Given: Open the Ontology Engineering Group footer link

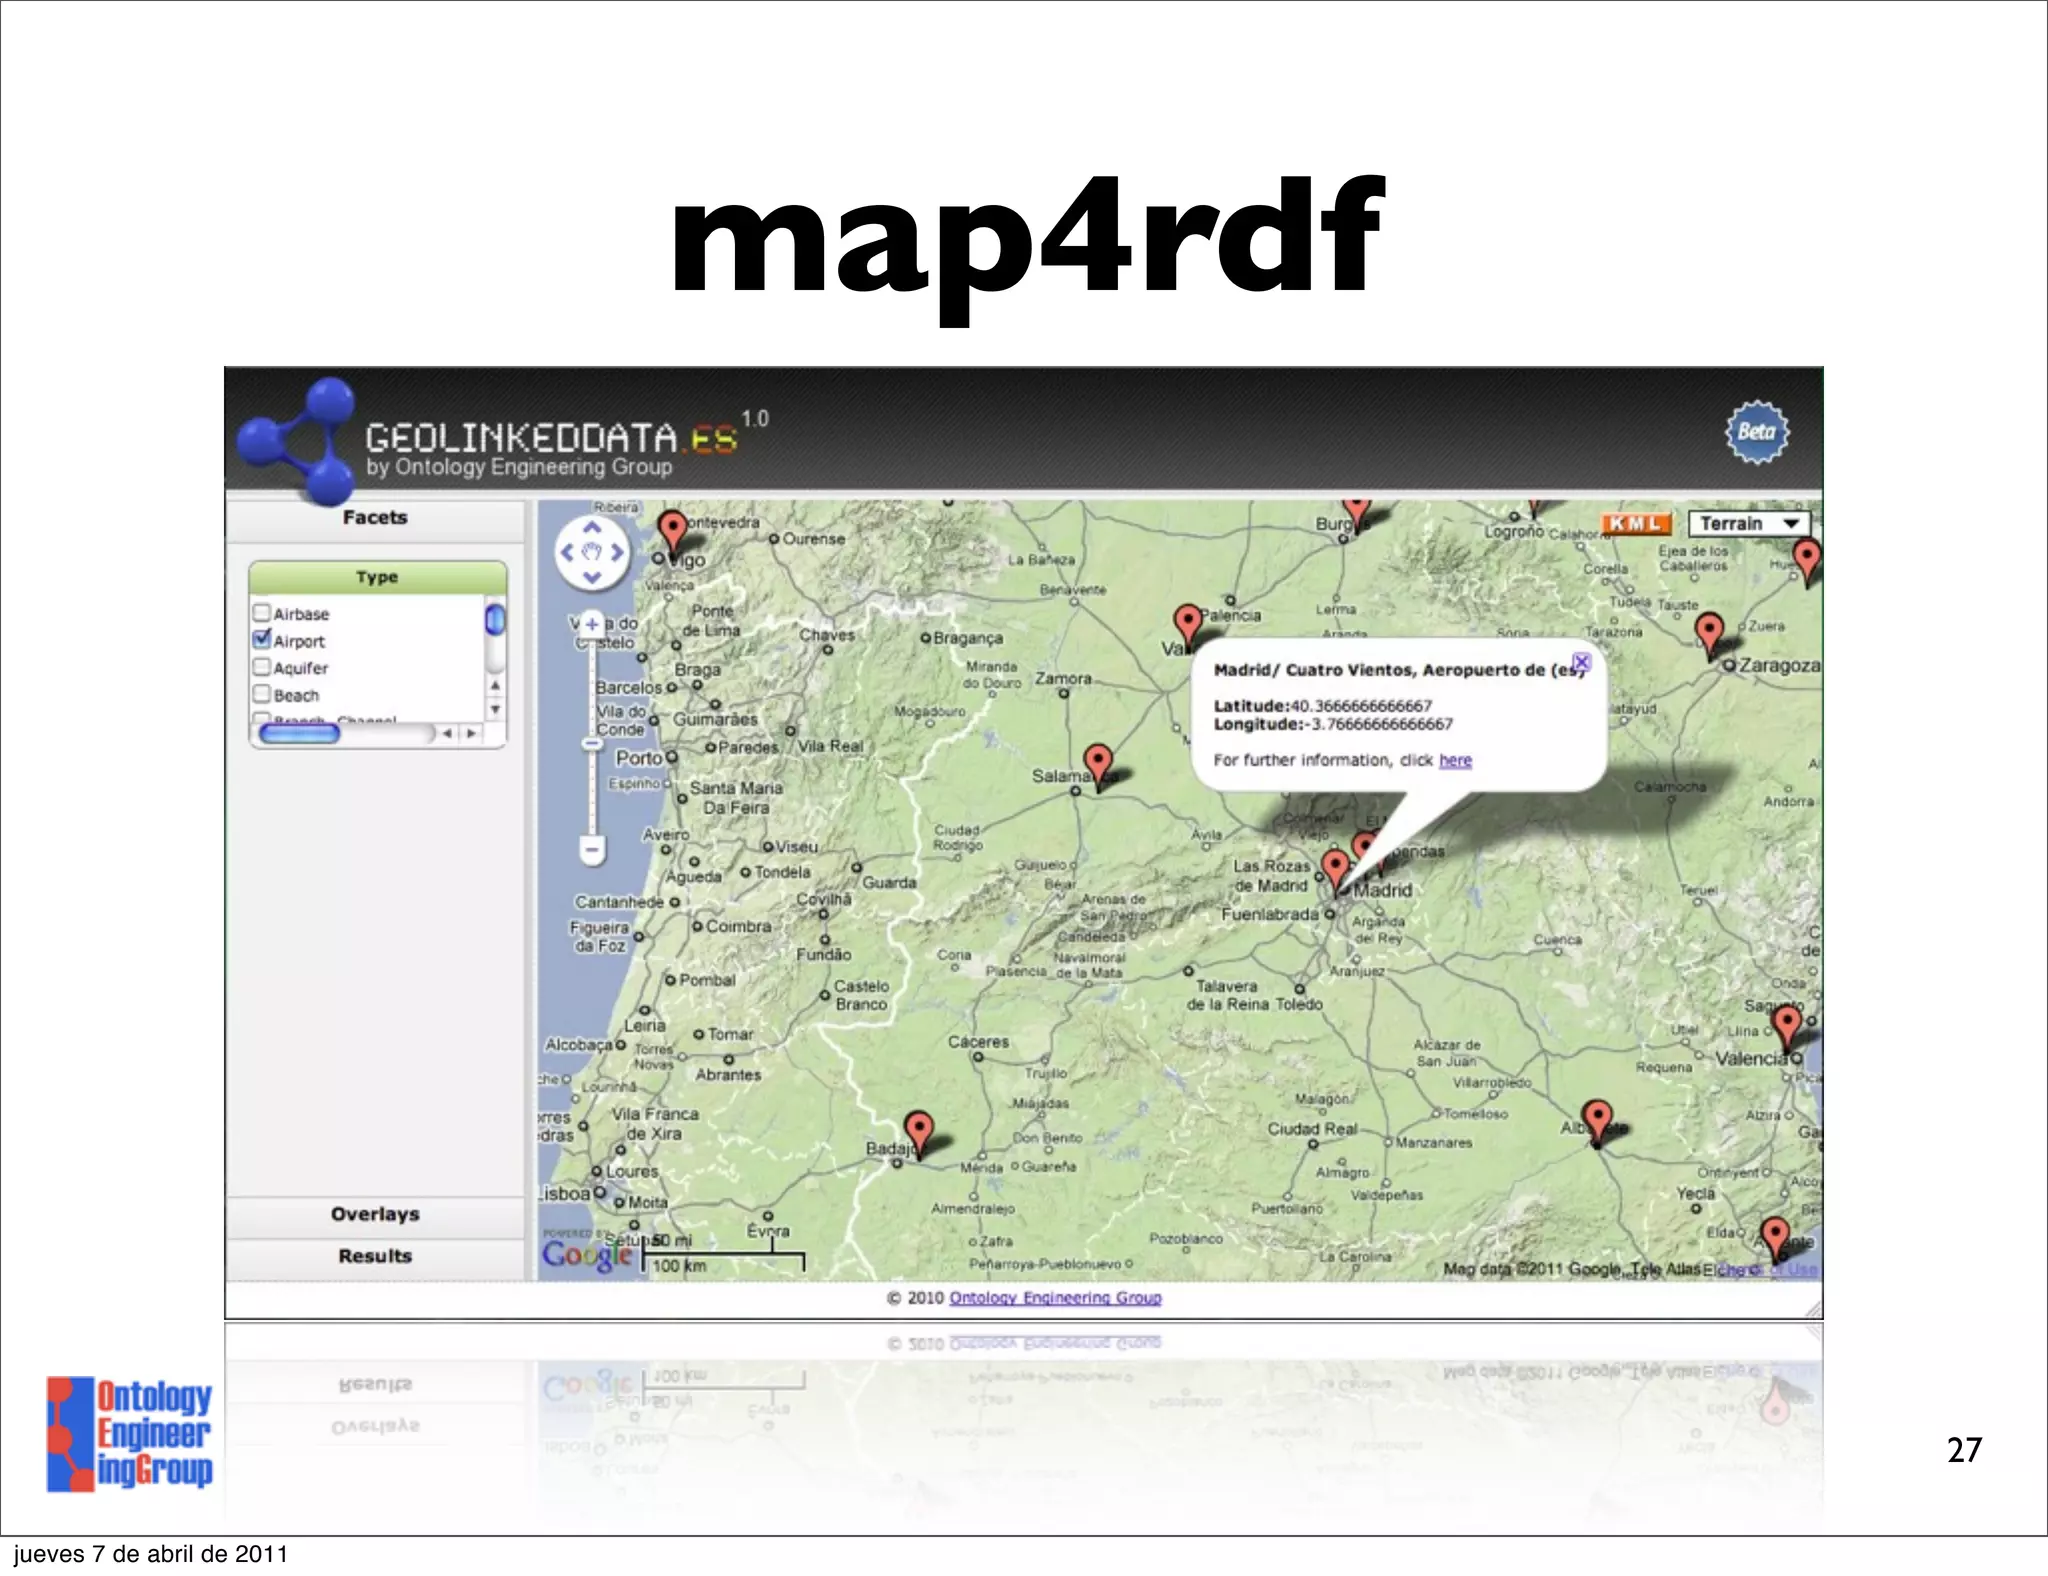Looking at the screenshot, I should [1055, 1298].
